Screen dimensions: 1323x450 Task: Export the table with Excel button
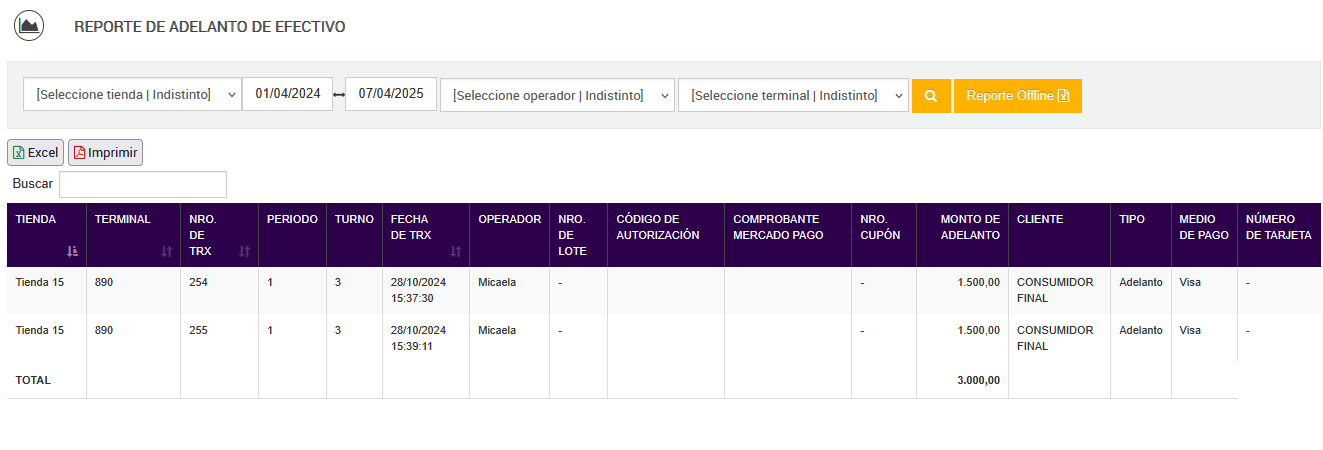35,153
